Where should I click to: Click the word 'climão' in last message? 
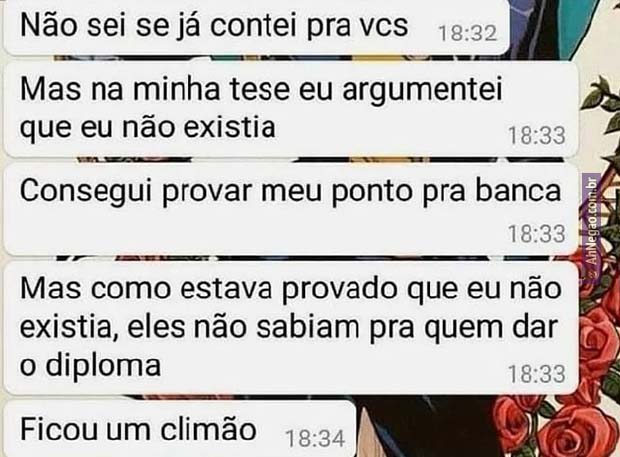coord(208,429)
